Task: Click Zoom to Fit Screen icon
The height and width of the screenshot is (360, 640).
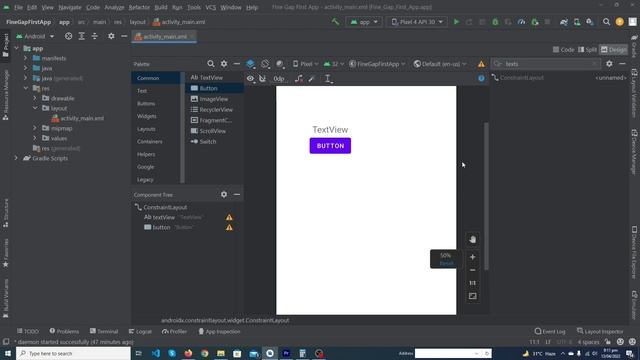Action: 473,296
